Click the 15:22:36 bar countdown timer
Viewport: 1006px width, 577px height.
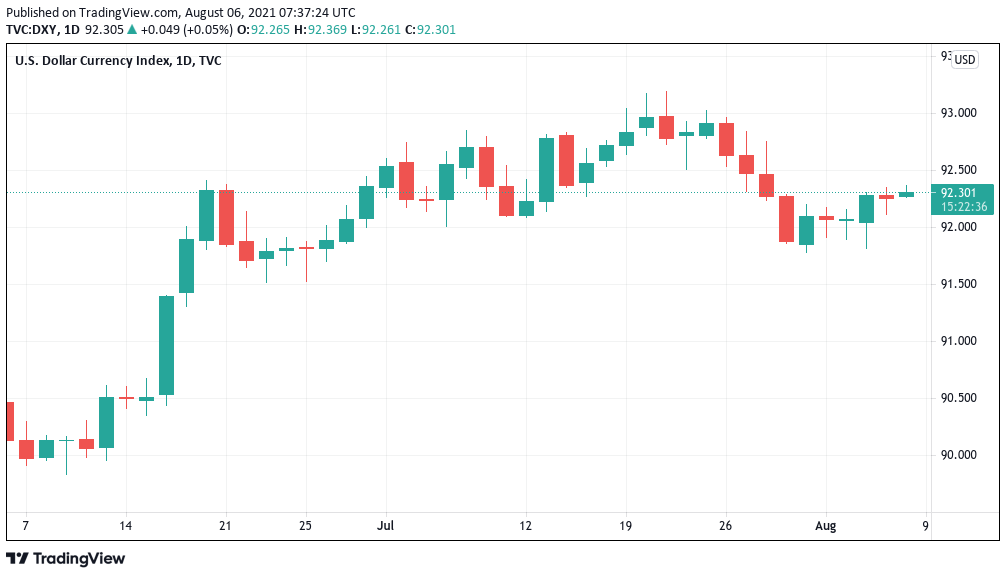[961, 207]
